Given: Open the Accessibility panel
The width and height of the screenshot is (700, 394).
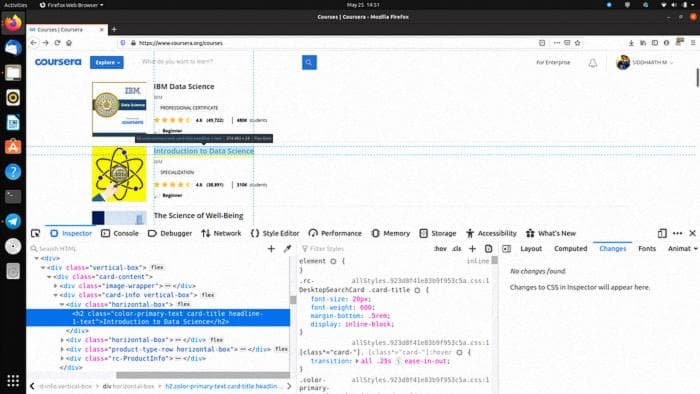Looking at the screenshot, I should [x=491, y=233].
